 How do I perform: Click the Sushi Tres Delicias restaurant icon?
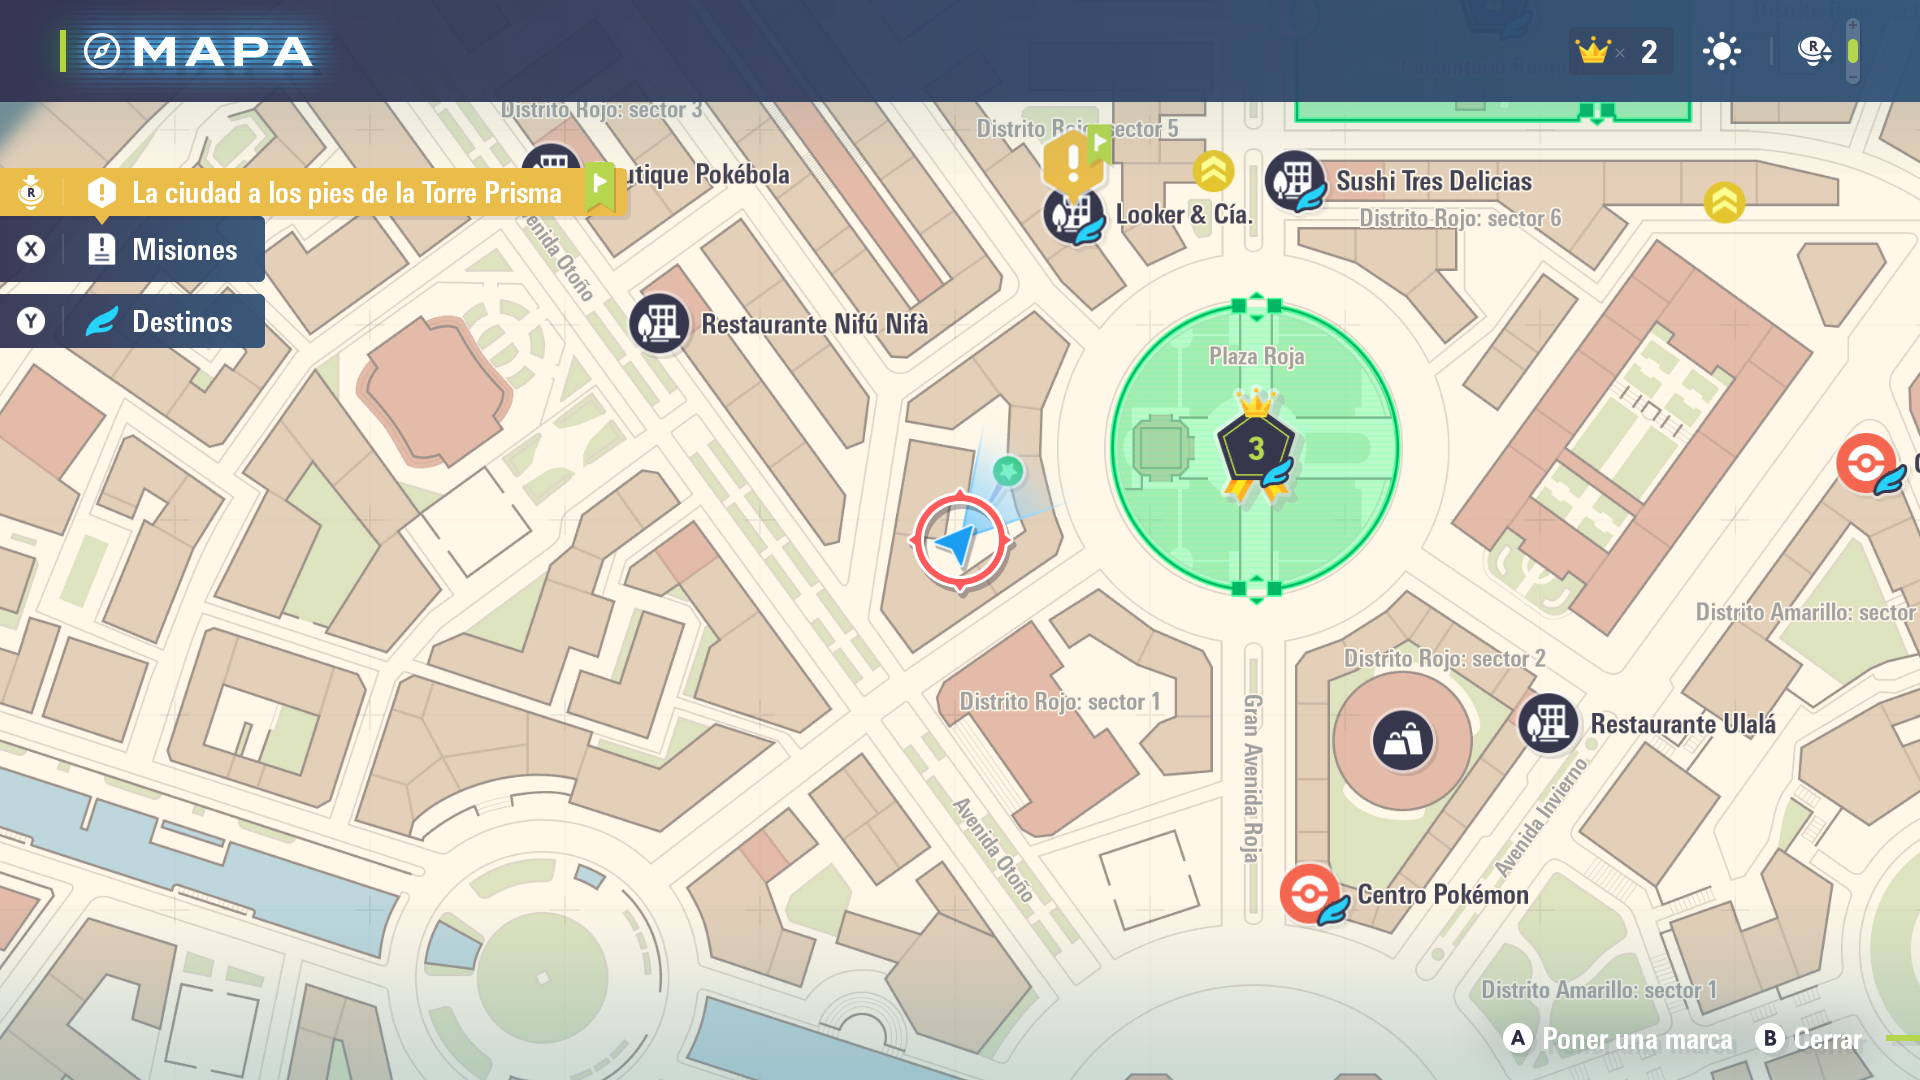[x=1294, y=180]
